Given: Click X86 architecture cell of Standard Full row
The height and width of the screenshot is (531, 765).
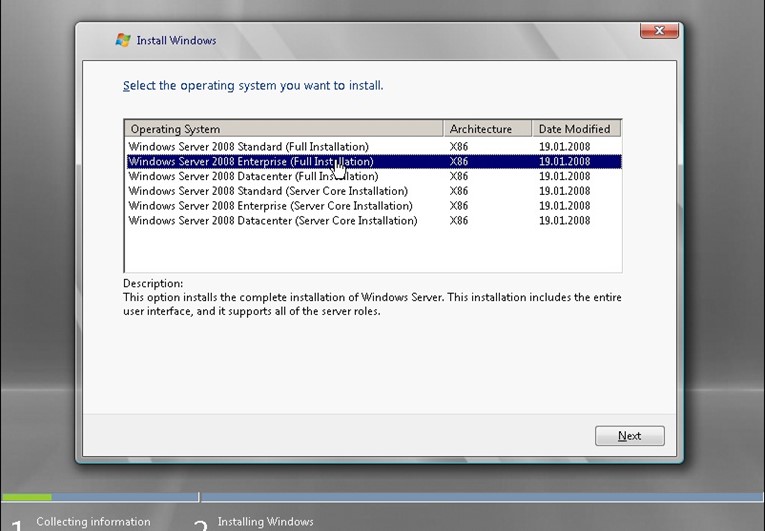Looking at the screenshot, I should (x=459, y=147).
